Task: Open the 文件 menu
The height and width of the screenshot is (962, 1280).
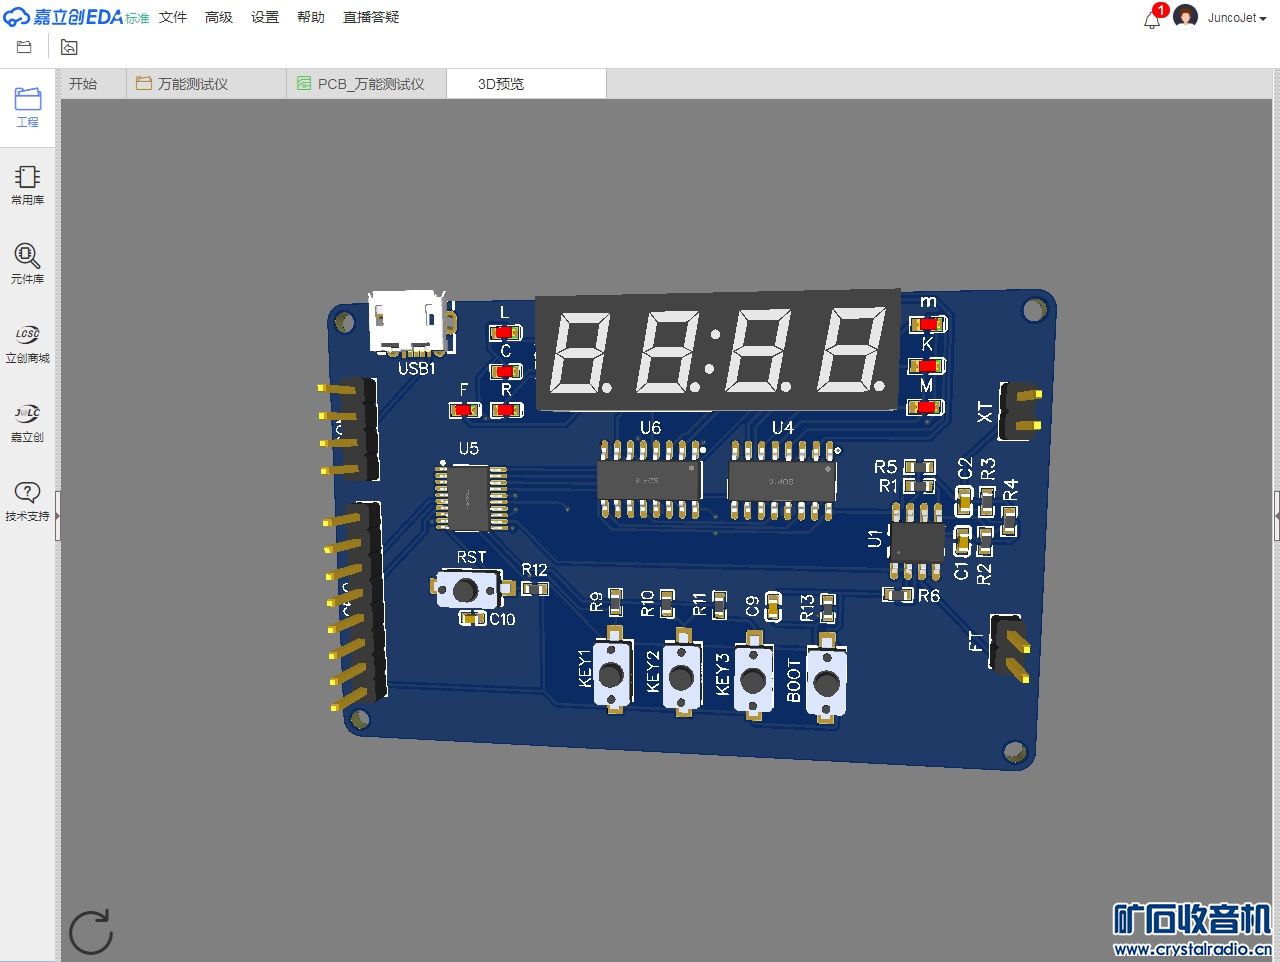Action: (x=173, y=17)
